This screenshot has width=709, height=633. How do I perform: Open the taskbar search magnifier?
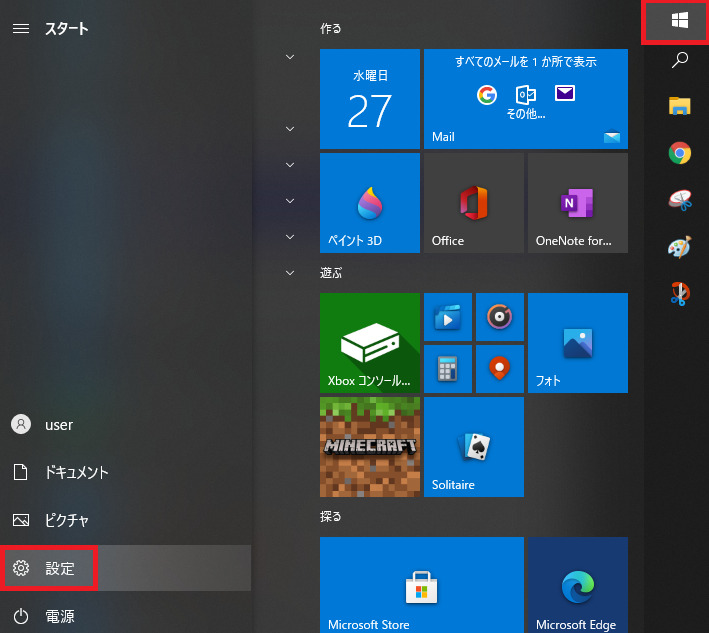pyautogui.click(x=680, y=60)
